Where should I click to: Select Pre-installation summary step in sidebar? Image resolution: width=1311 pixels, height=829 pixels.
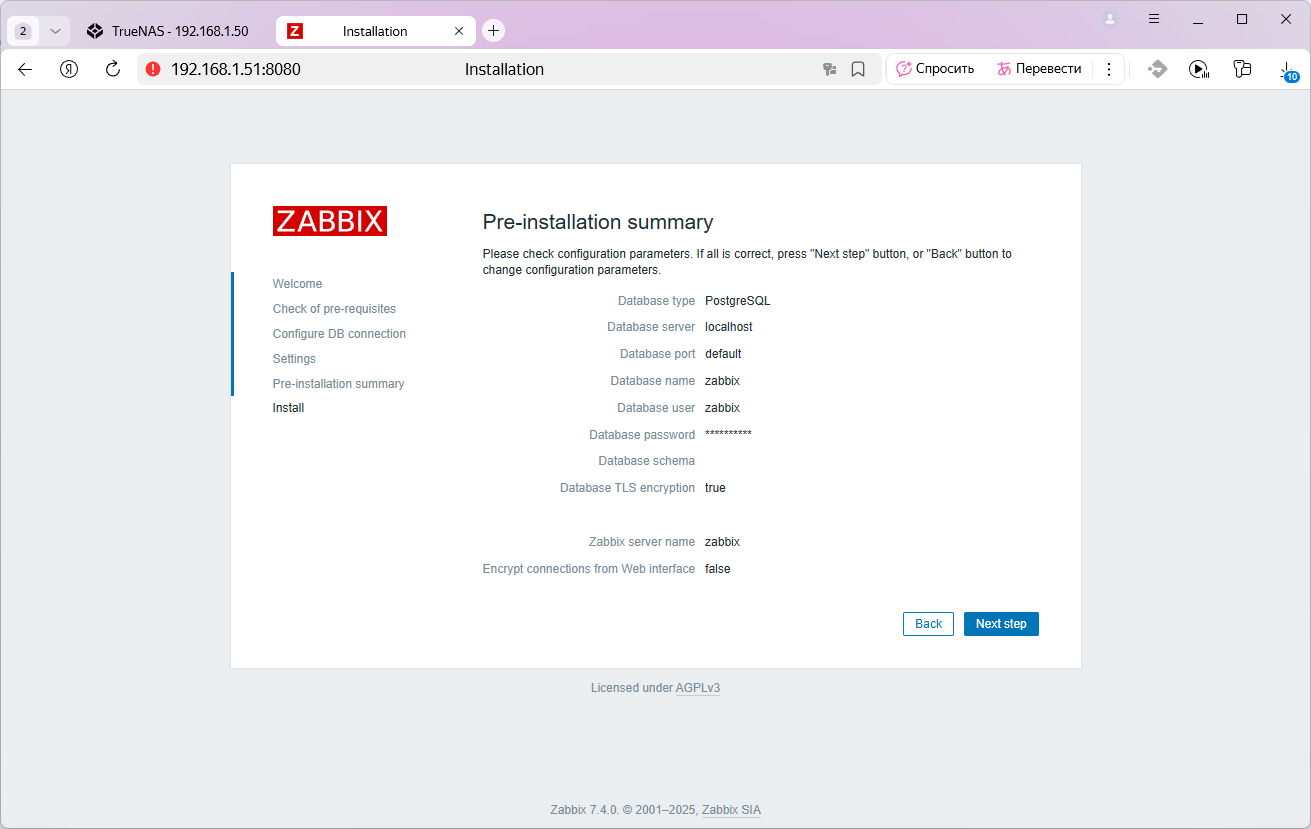pyautogui.click(x=338, y=384)
